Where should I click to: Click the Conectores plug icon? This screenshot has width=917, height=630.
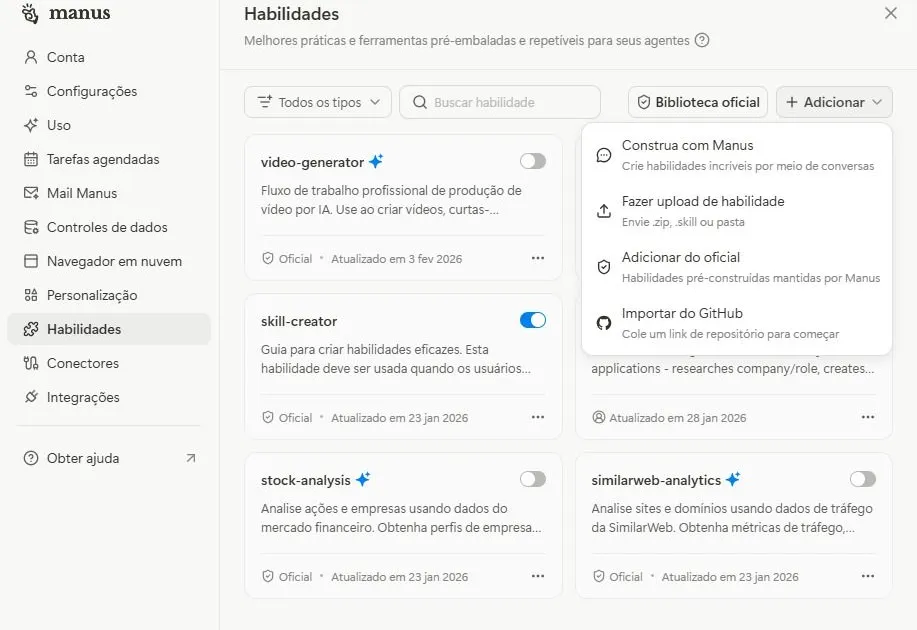[x=29, y=363]
